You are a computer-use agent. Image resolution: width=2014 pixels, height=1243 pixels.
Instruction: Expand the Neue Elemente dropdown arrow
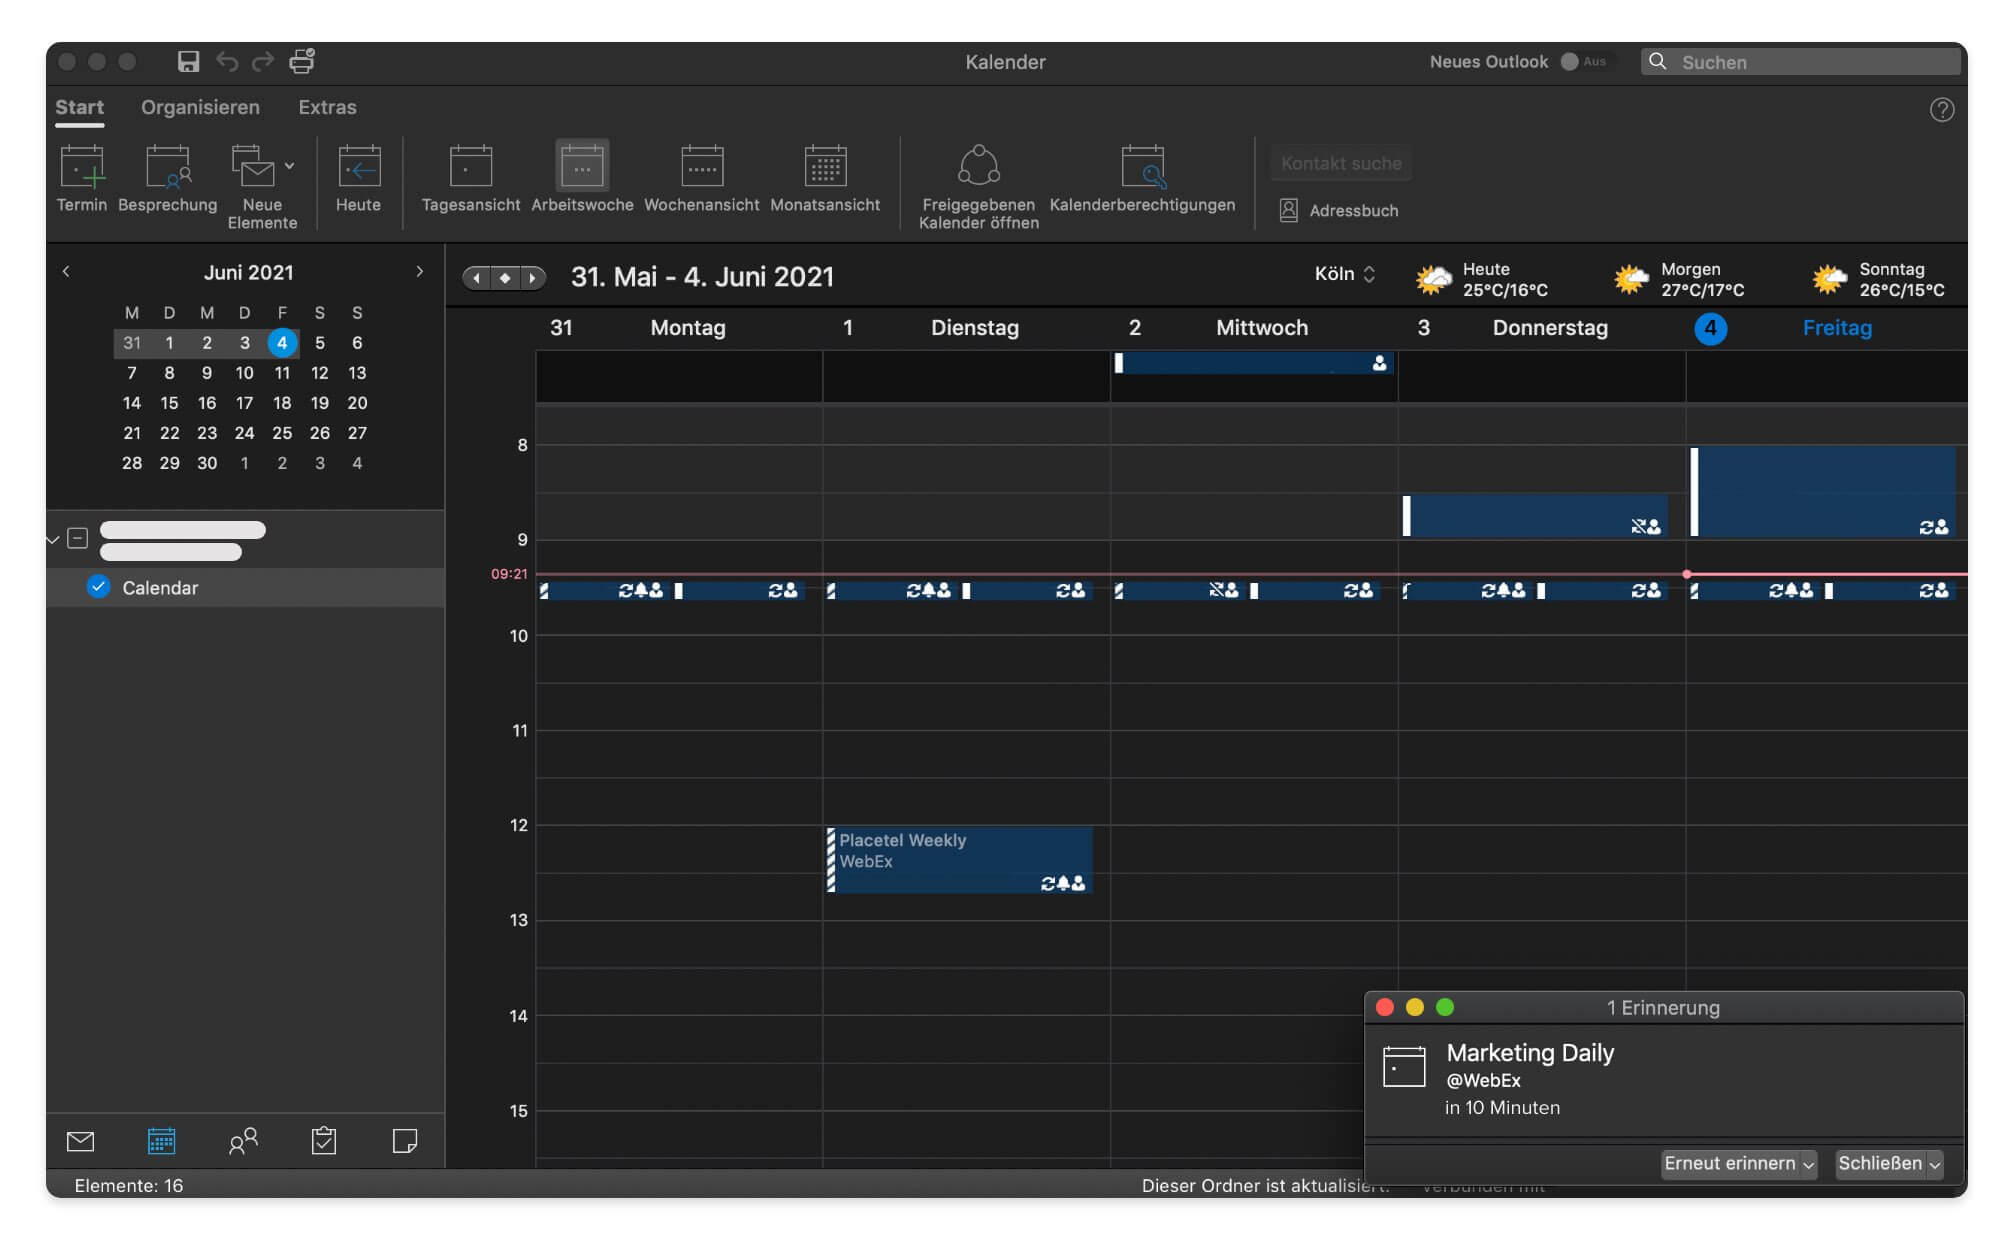click(289, 166)
